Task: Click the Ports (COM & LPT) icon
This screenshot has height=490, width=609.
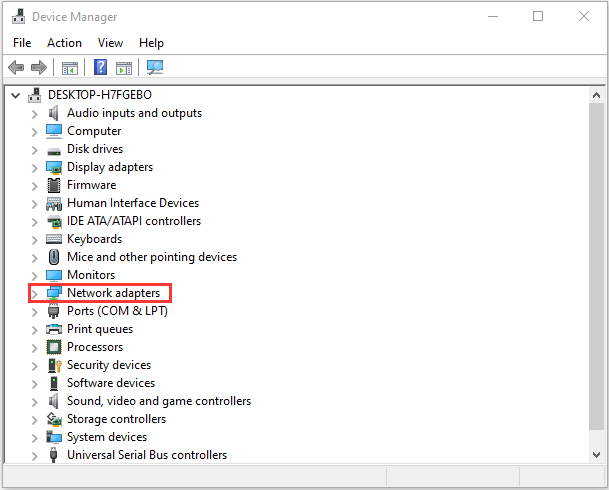Action: click(x=54, y=311)
